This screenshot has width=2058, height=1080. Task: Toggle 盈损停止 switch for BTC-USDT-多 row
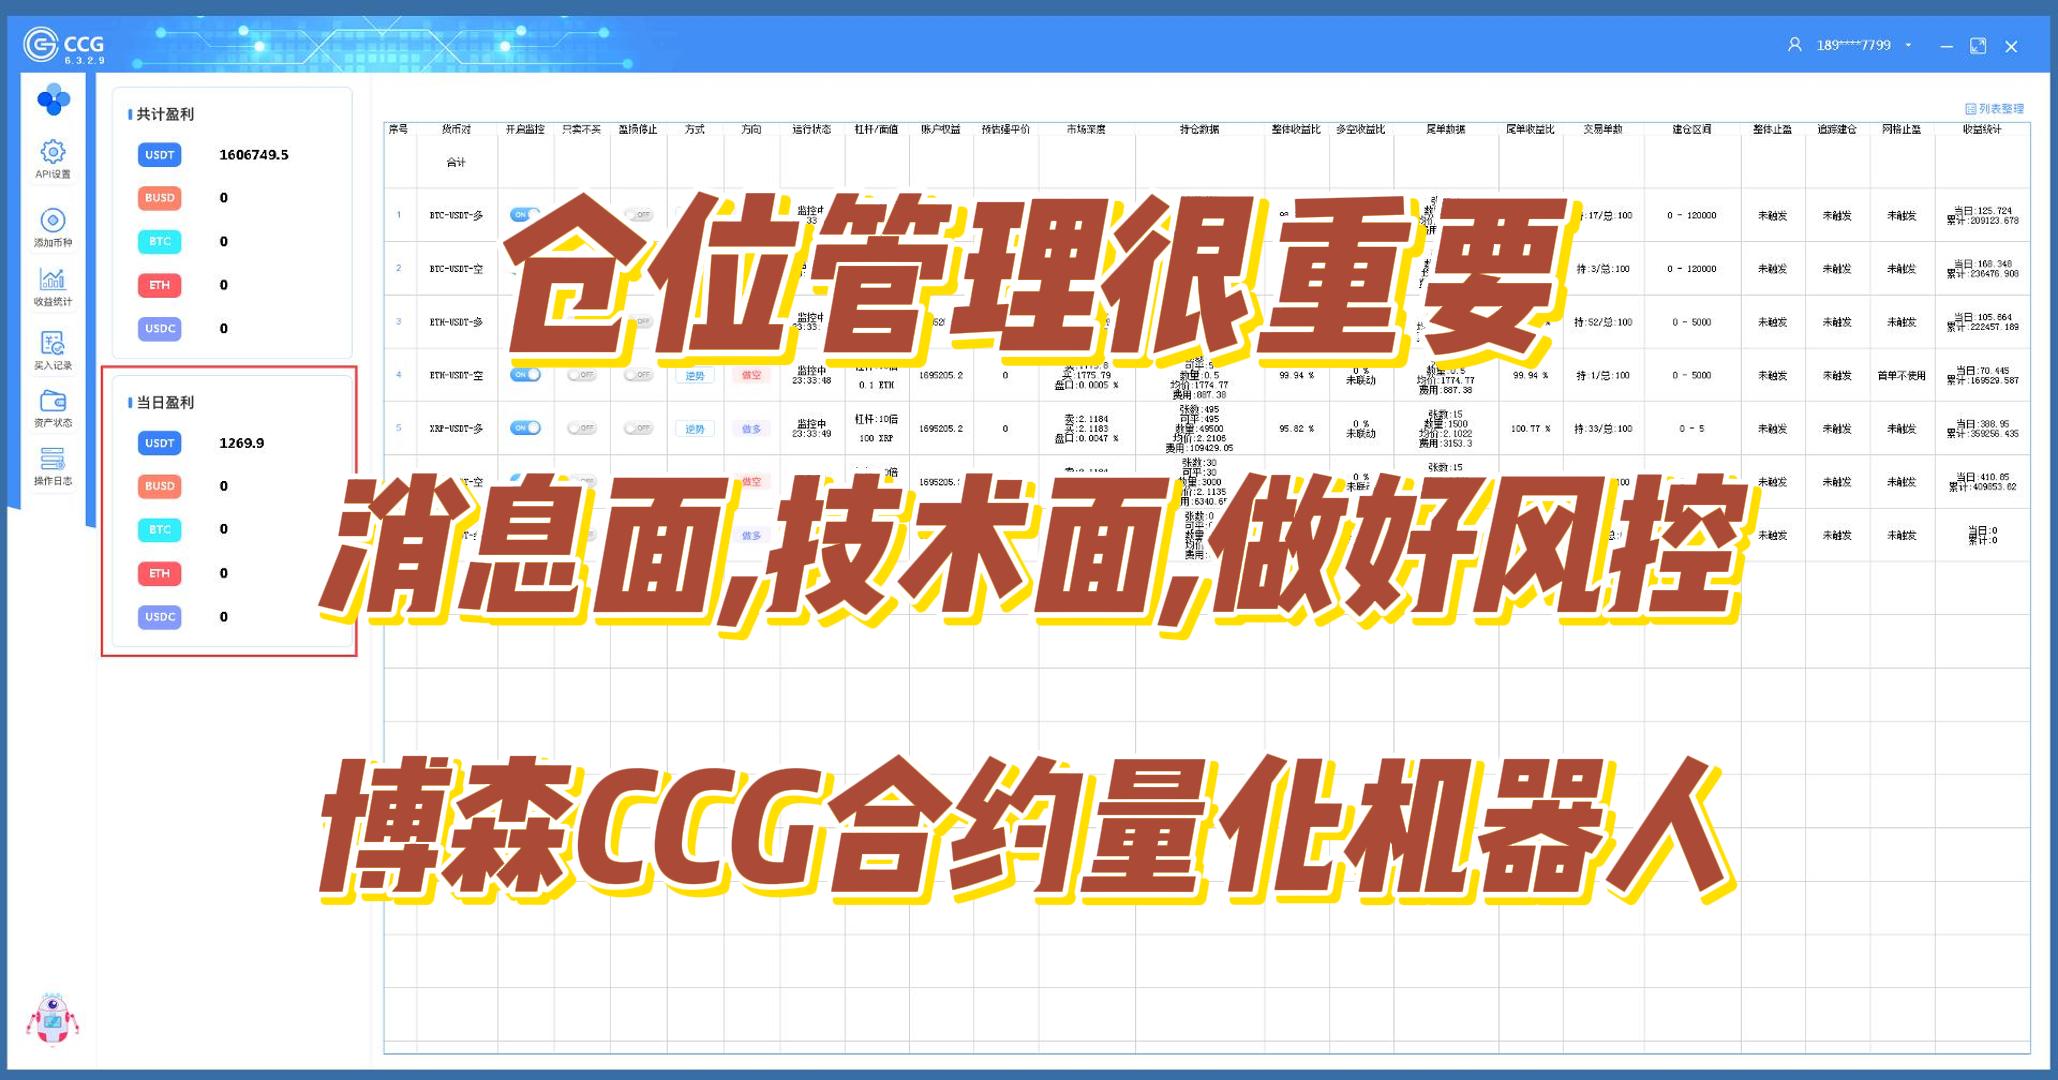coord(638,215)
